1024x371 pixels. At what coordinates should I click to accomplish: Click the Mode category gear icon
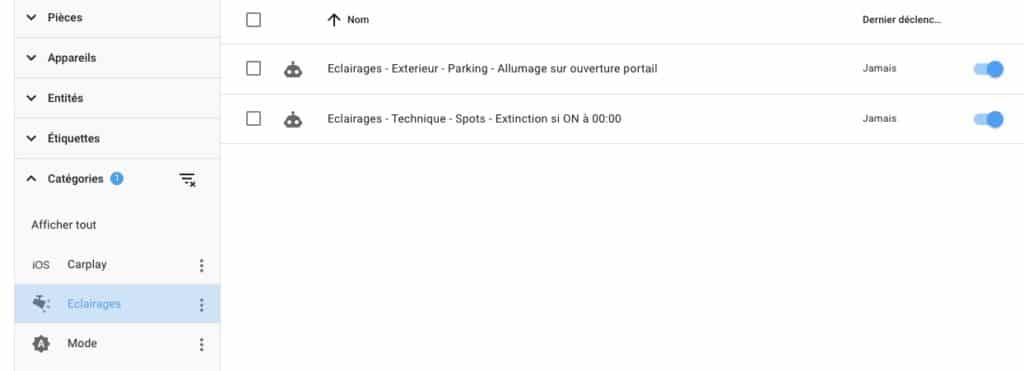pyautogui.click(x=41, y=344)
